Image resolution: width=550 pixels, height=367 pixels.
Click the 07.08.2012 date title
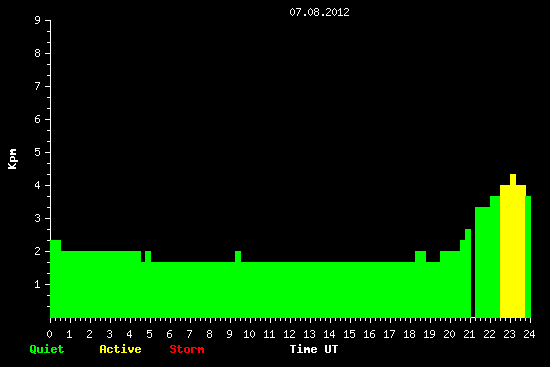[x=319, y=12]
